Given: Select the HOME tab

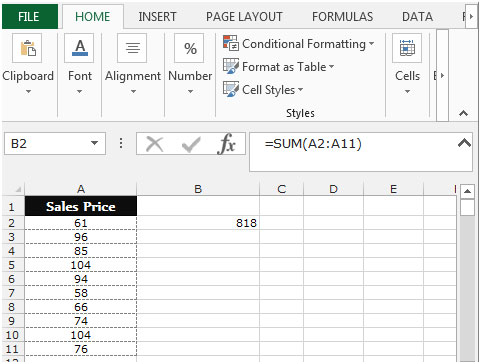Looking at the screenshot, I should click(92, 16).
